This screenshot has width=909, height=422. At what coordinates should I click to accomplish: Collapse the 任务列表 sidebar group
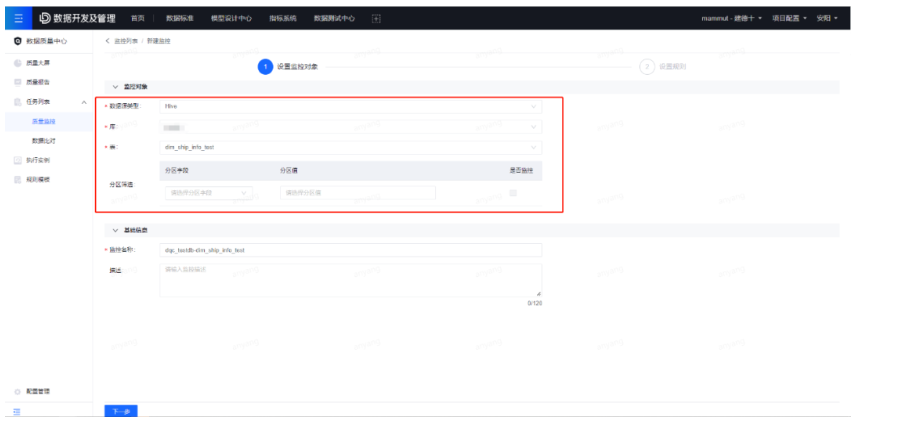click(x=85, y=102)
